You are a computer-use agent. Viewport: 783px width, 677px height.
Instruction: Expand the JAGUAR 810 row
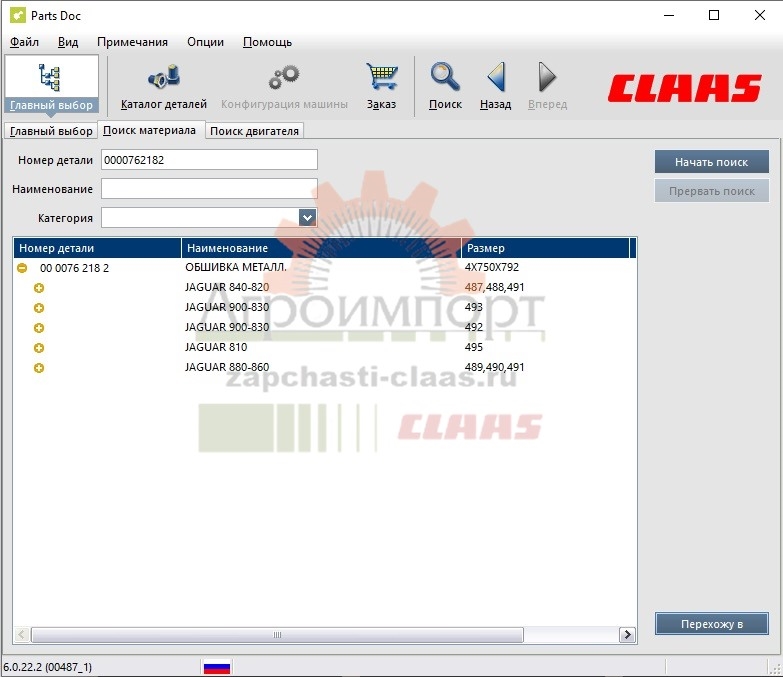tap(39, 348)
